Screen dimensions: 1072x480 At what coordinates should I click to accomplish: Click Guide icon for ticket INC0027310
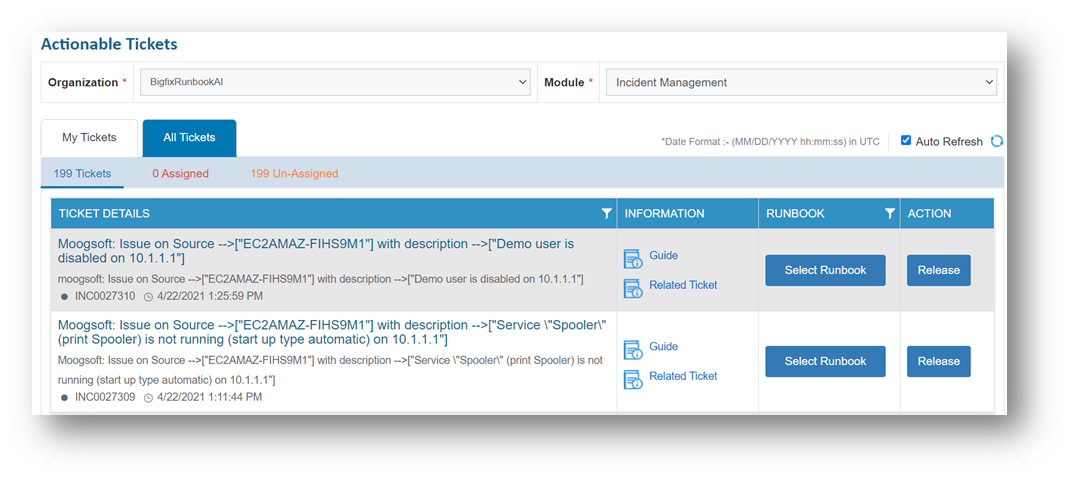point(633,259)
